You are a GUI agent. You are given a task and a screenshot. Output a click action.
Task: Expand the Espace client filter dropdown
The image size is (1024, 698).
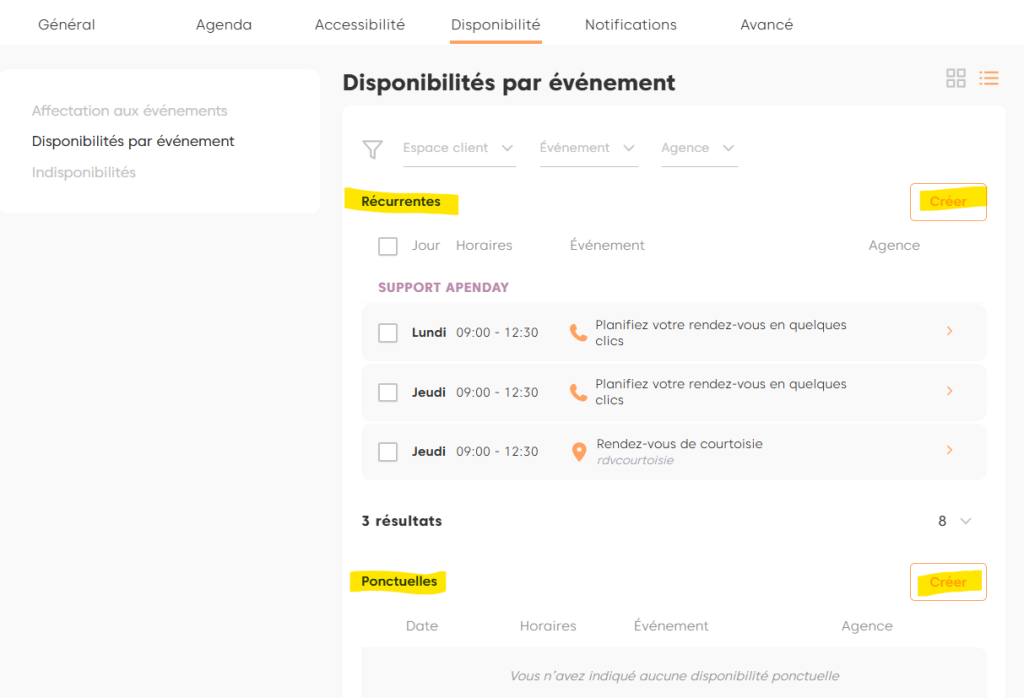[x=458, y=148]
